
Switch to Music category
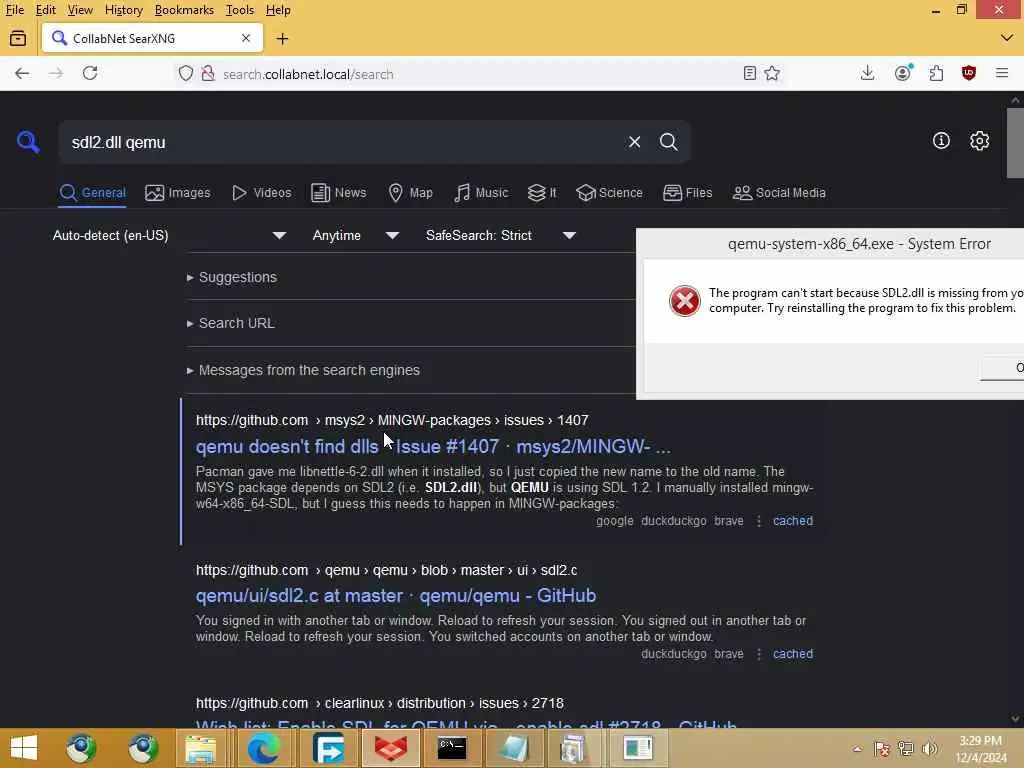click(x=481, y=193)
